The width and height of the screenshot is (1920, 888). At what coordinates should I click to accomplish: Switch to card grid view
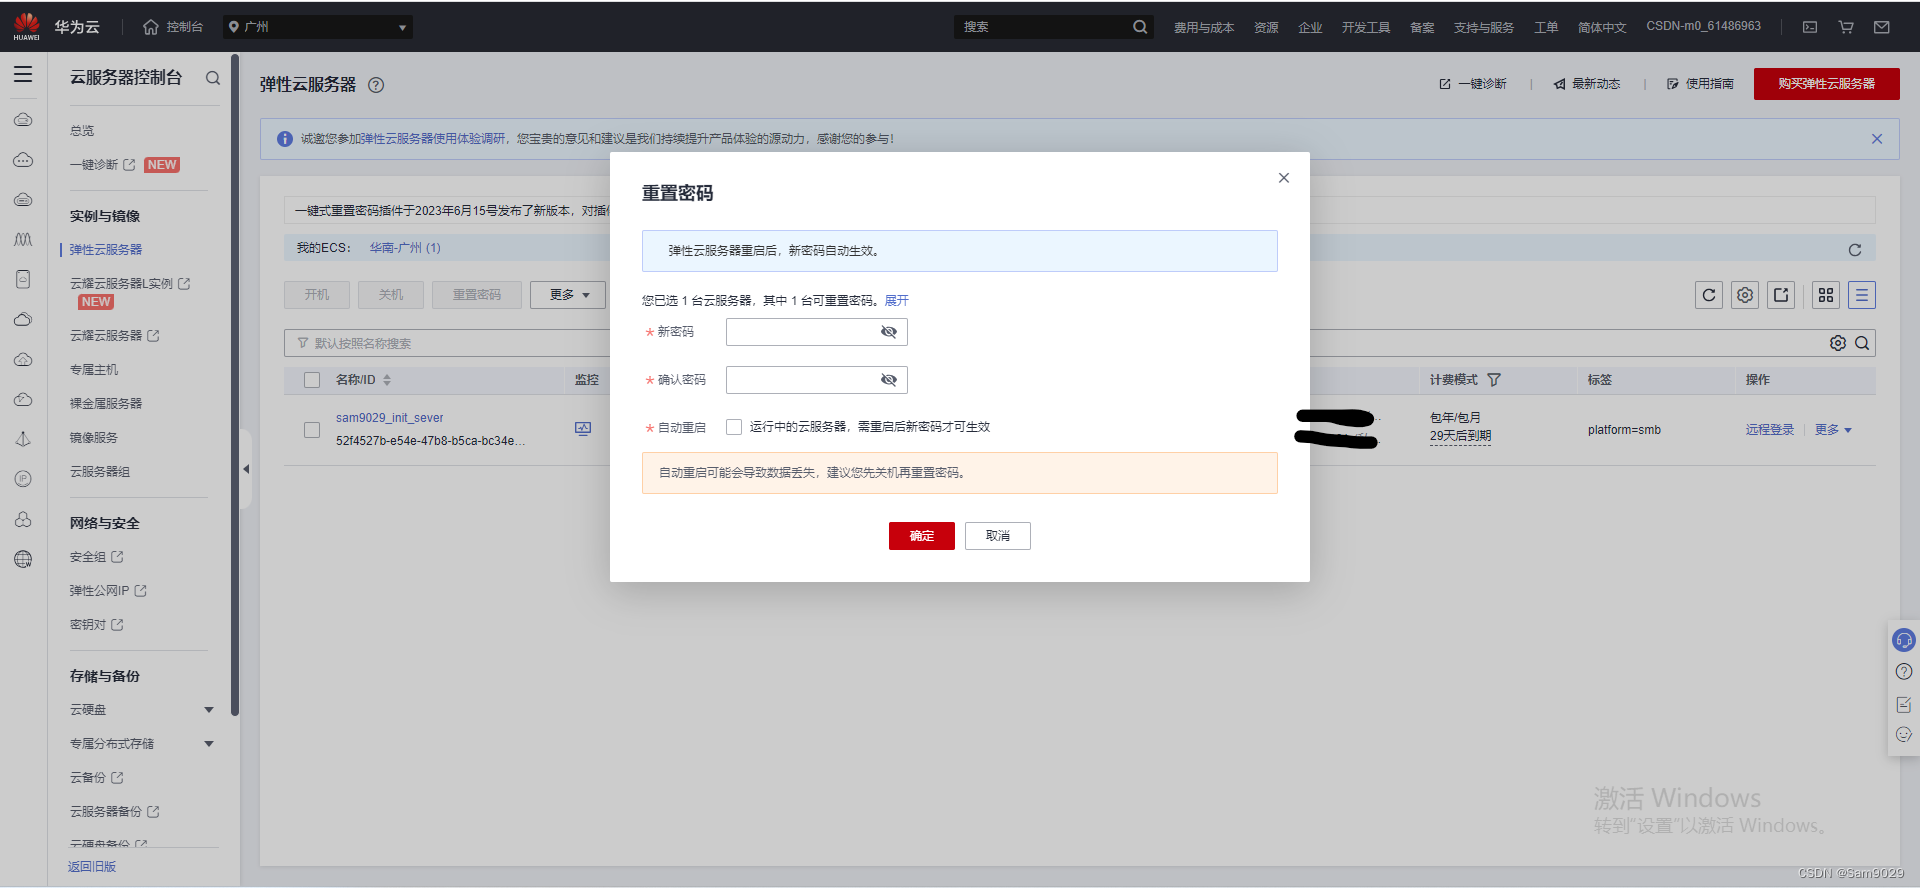click(1826, 295)
